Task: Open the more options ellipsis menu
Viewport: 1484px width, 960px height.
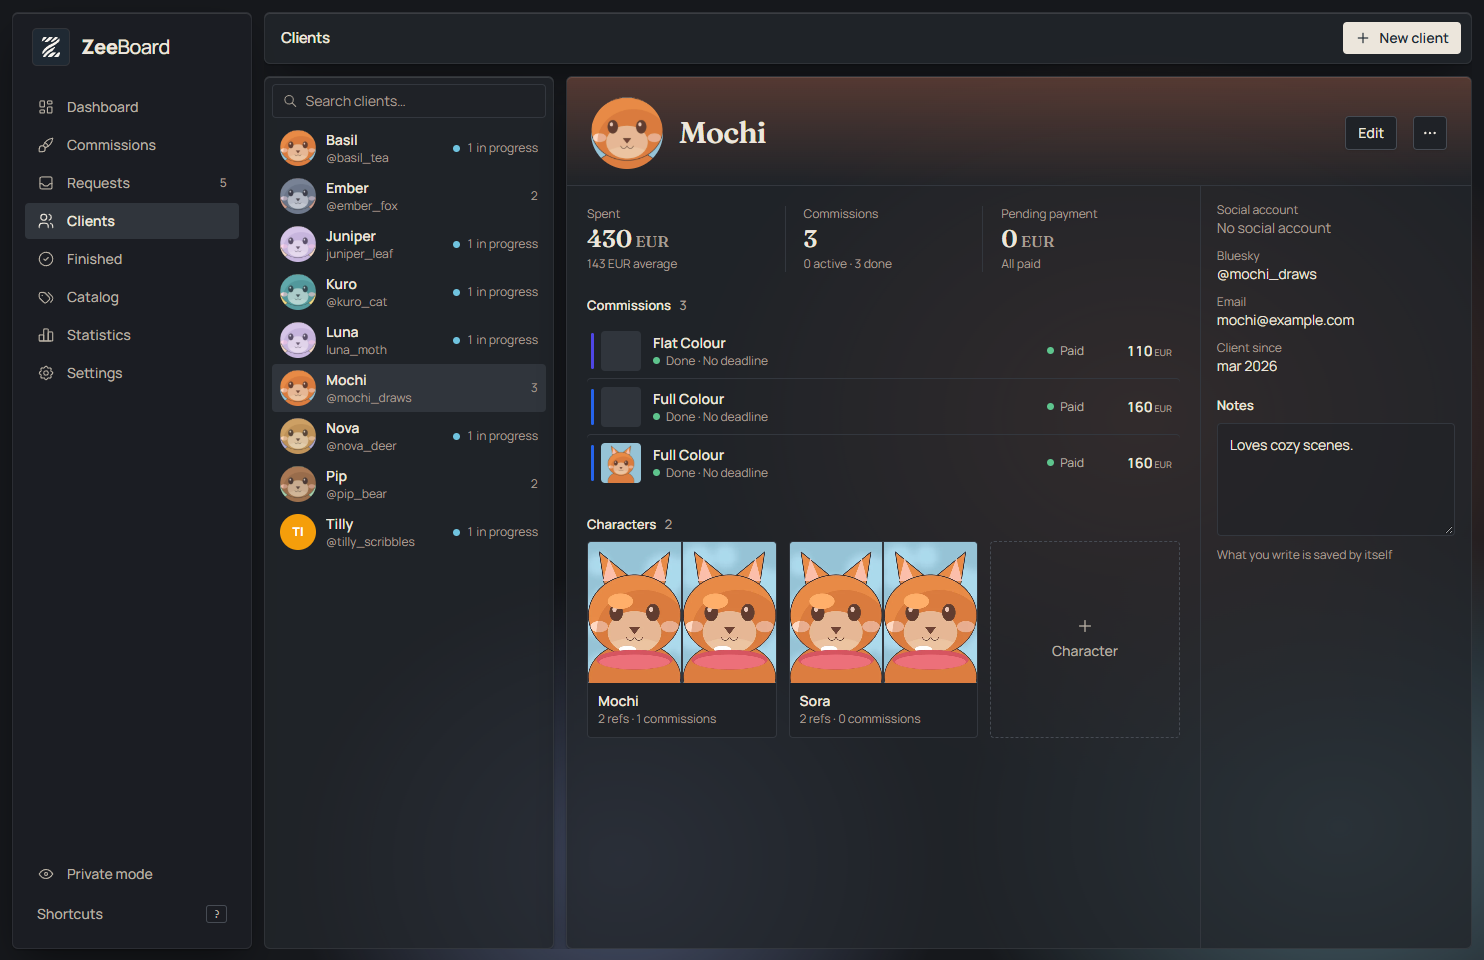Action: 1430,133
